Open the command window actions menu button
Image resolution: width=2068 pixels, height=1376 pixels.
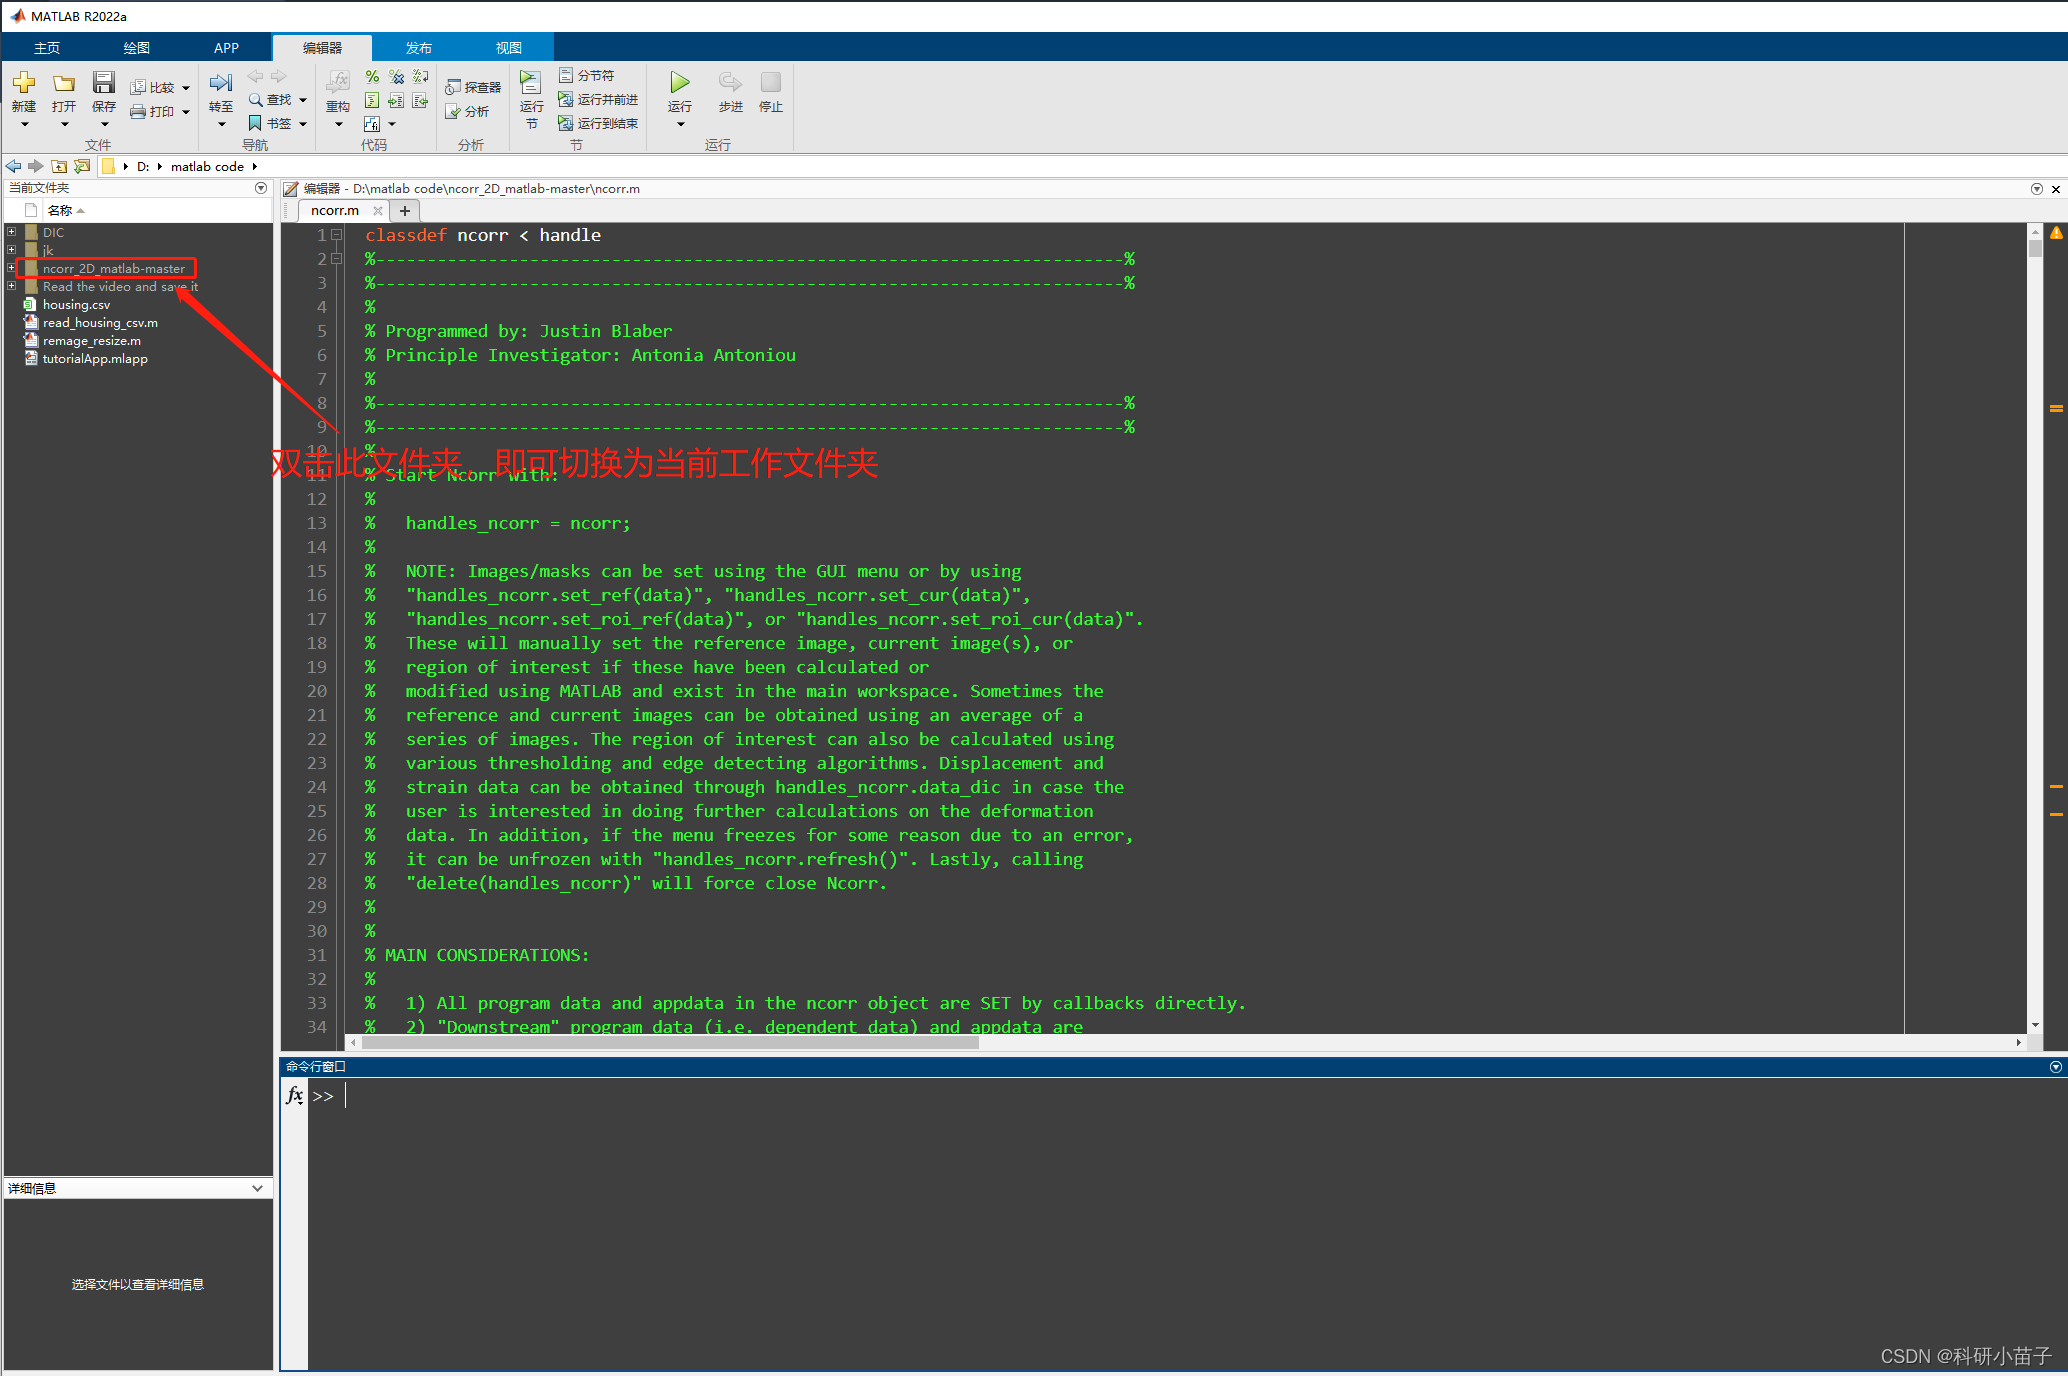(2056, 1067)
